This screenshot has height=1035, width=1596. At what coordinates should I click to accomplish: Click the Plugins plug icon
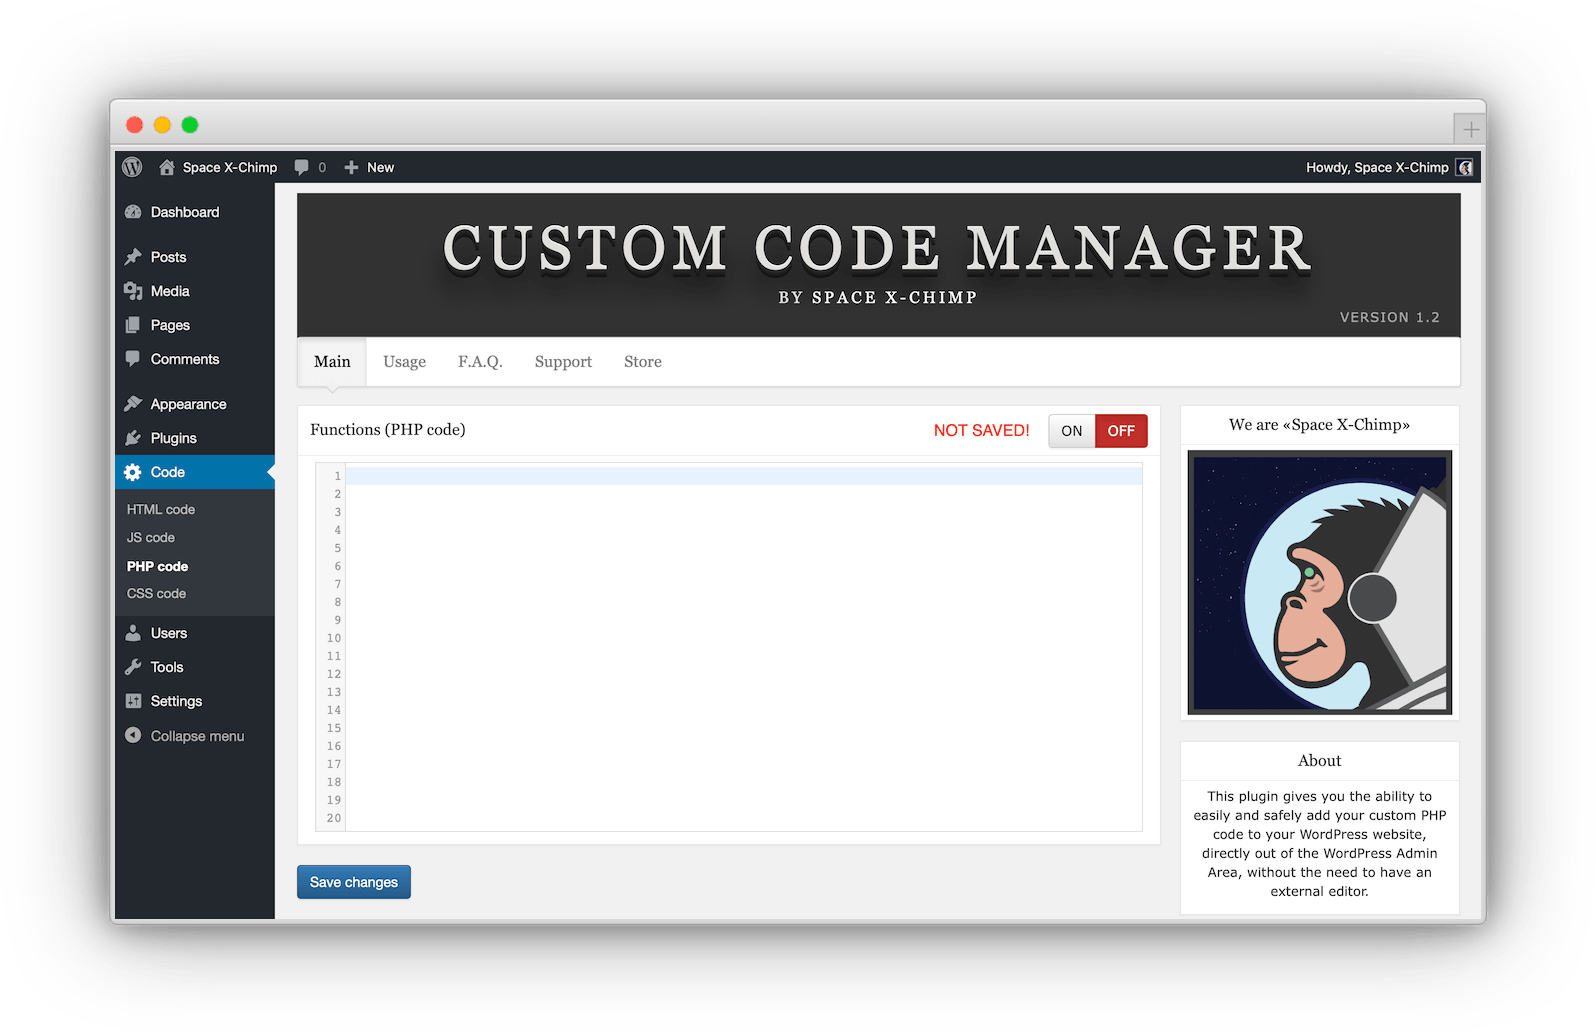coord(133,438)
